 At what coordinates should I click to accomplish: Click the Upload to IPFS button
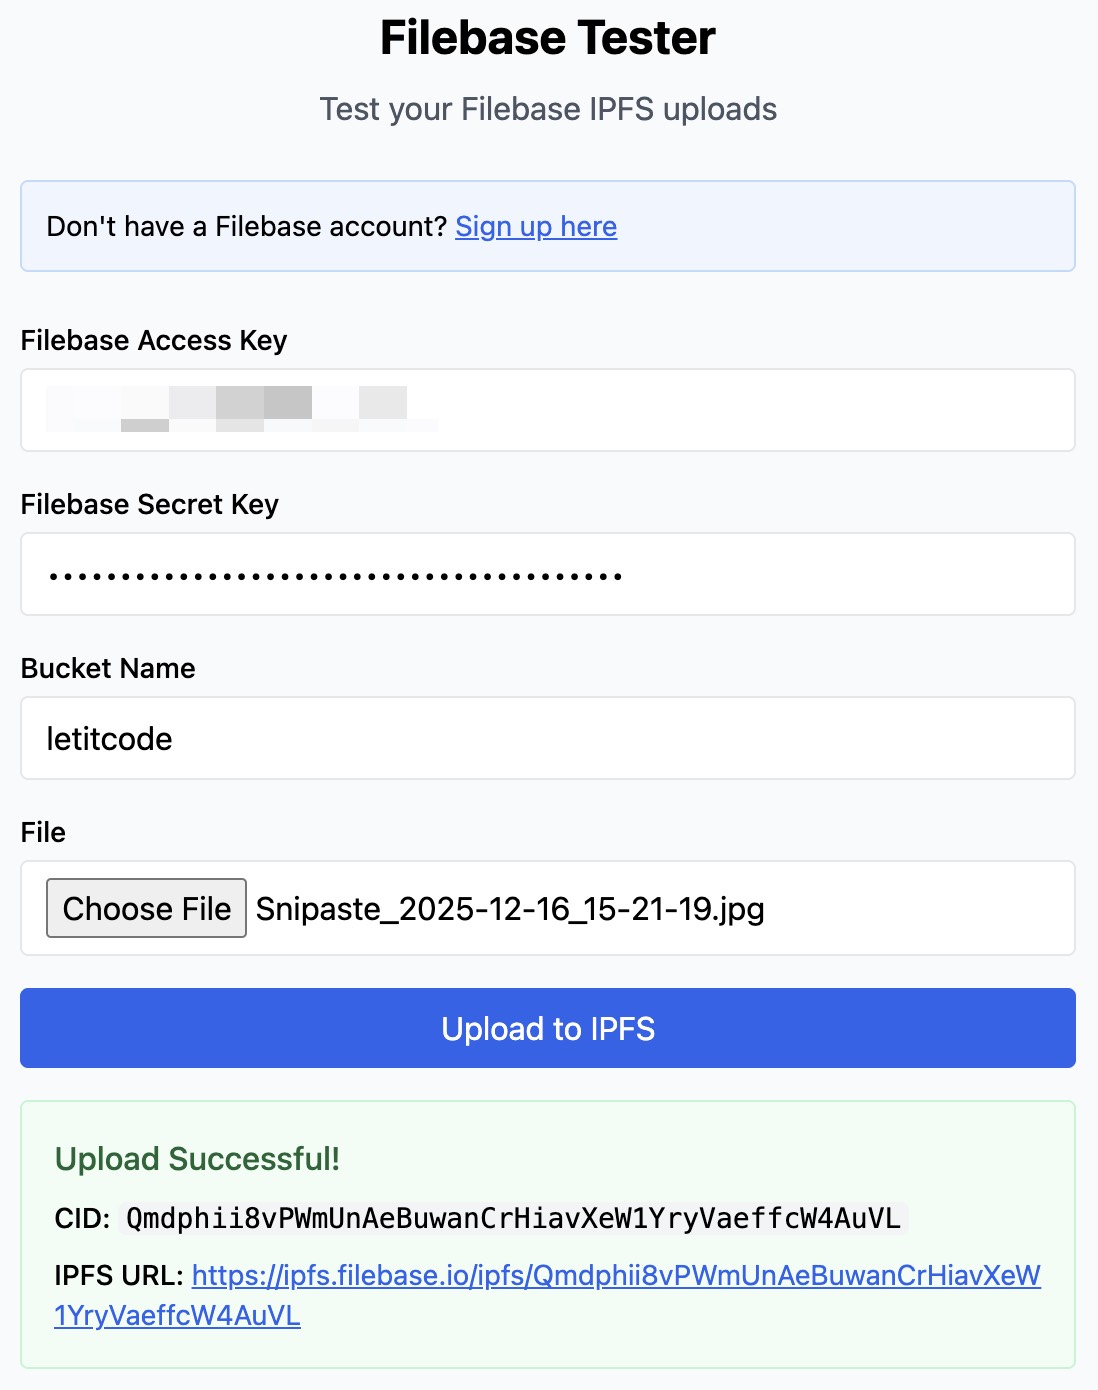coord(548,1028)
